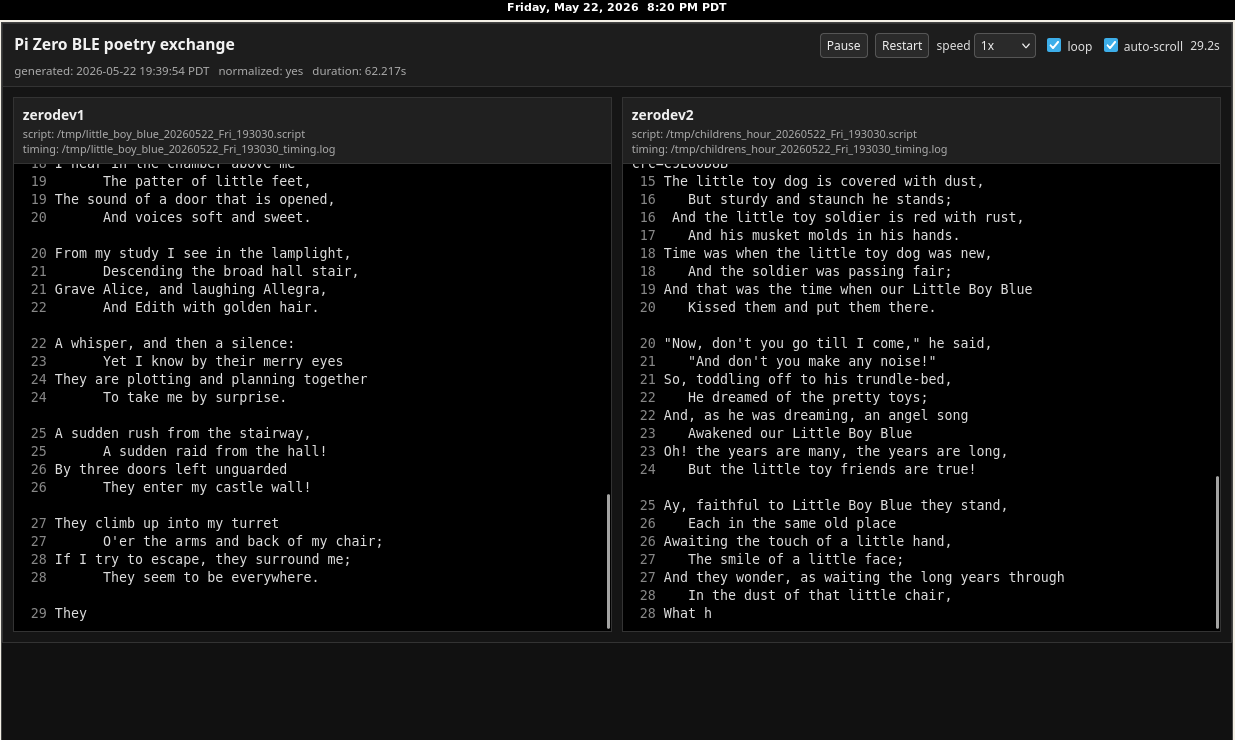
Task: Click the little_boy_blue timing log path
Action: tap(179, 149)
